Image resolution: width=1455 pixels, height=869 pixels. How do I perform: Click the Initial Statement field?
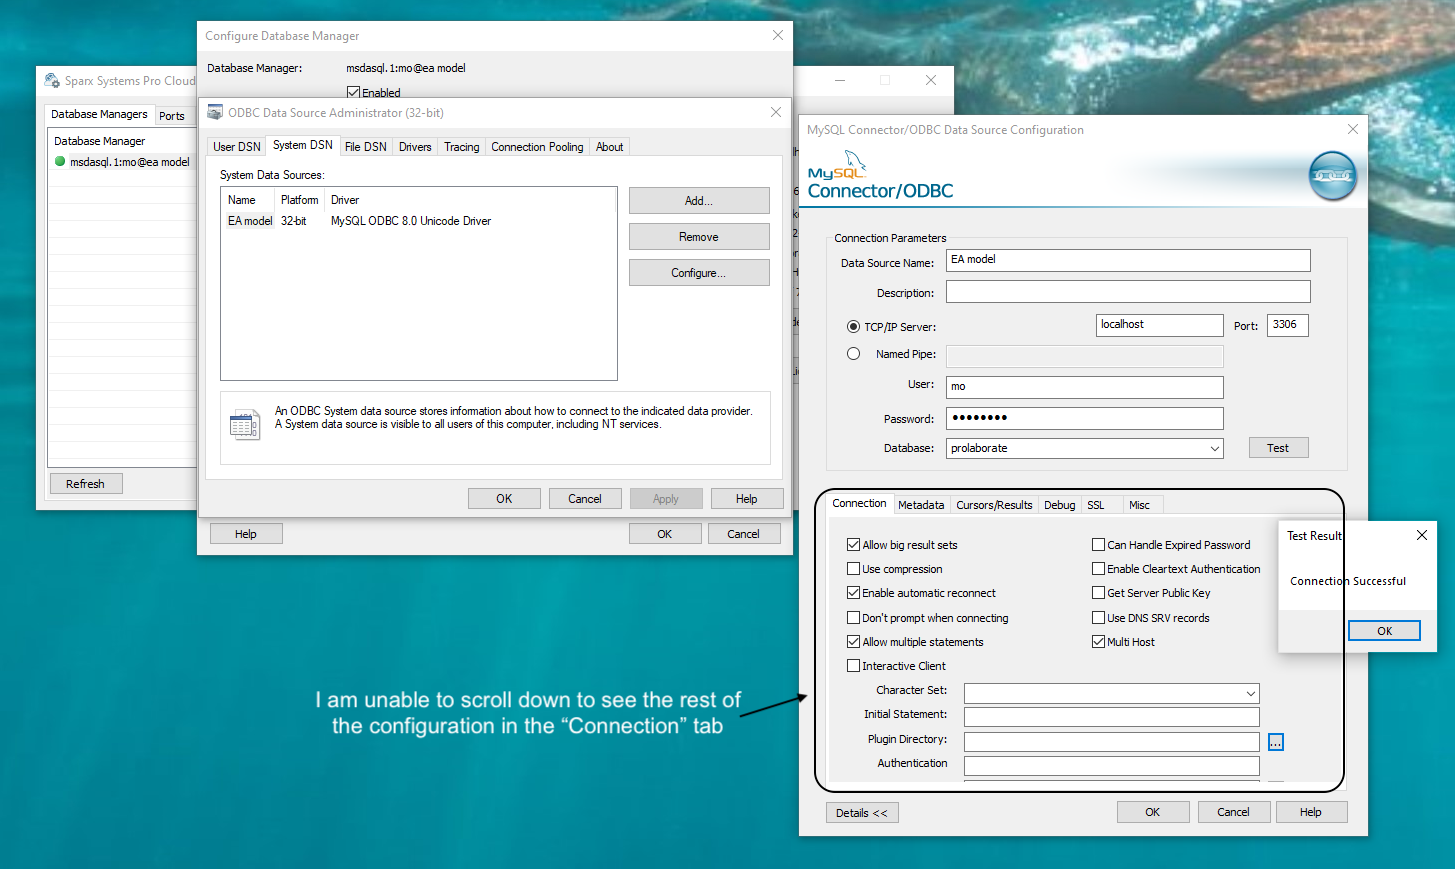[1111, 716]
